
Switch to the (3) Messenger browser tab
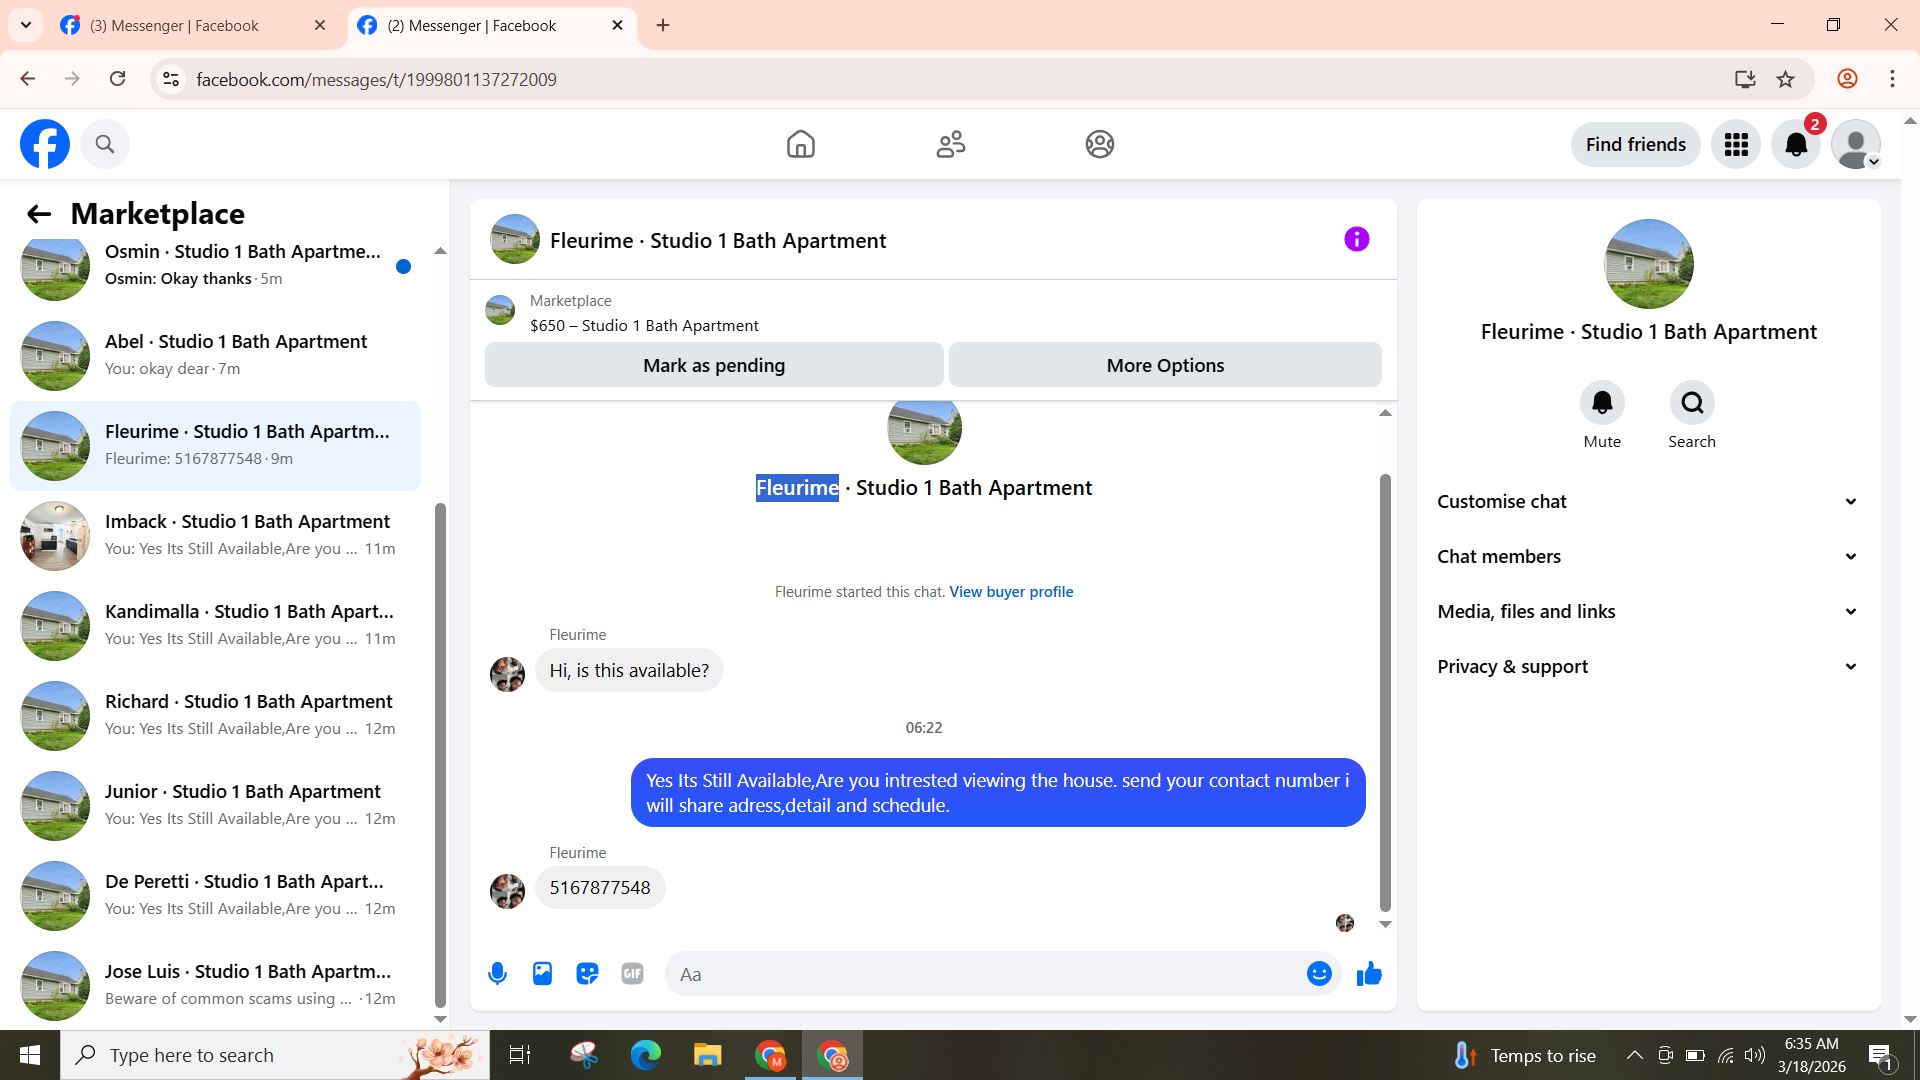(175, 25)
